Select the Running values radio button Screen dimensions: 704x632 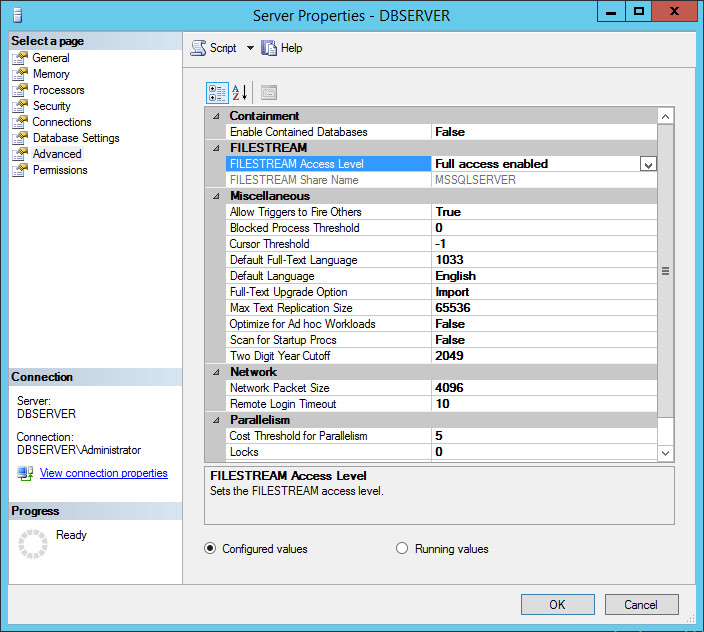click(402, 548)
